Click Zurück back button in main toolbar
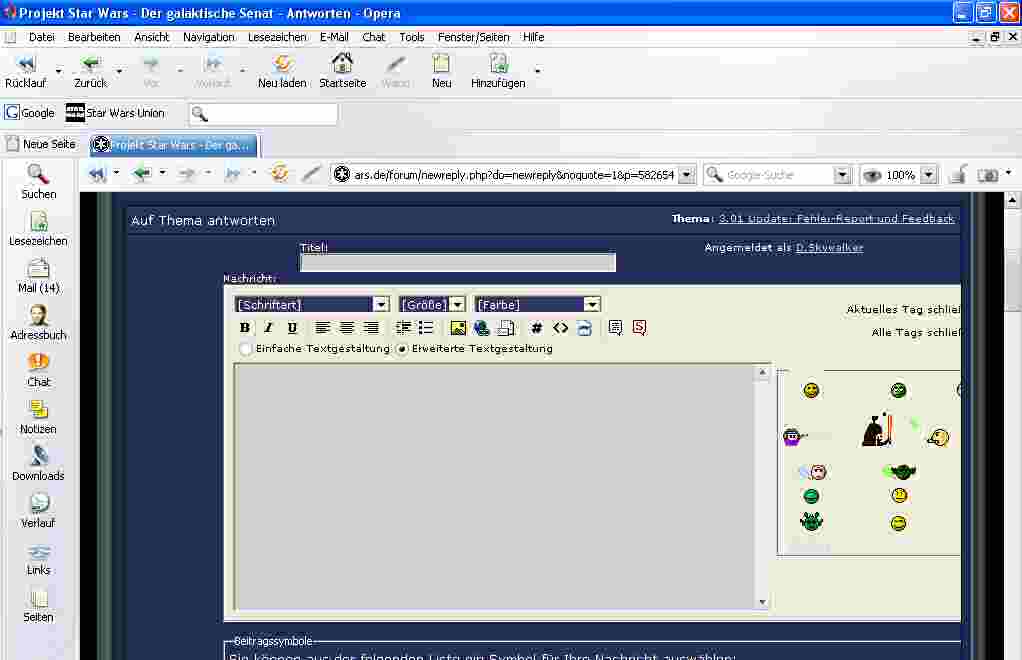Viewport: 1022px width, 660px height. coord(90,71)
